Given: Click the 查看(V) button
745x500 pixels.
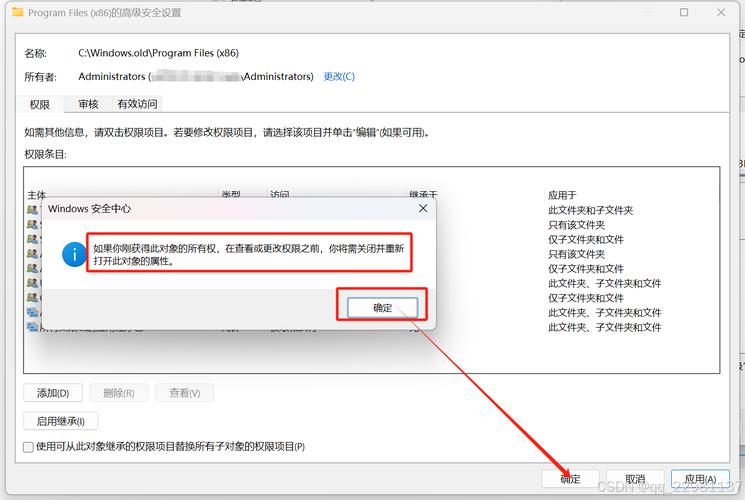Looking at the screenshot, I should click(185, 393).
